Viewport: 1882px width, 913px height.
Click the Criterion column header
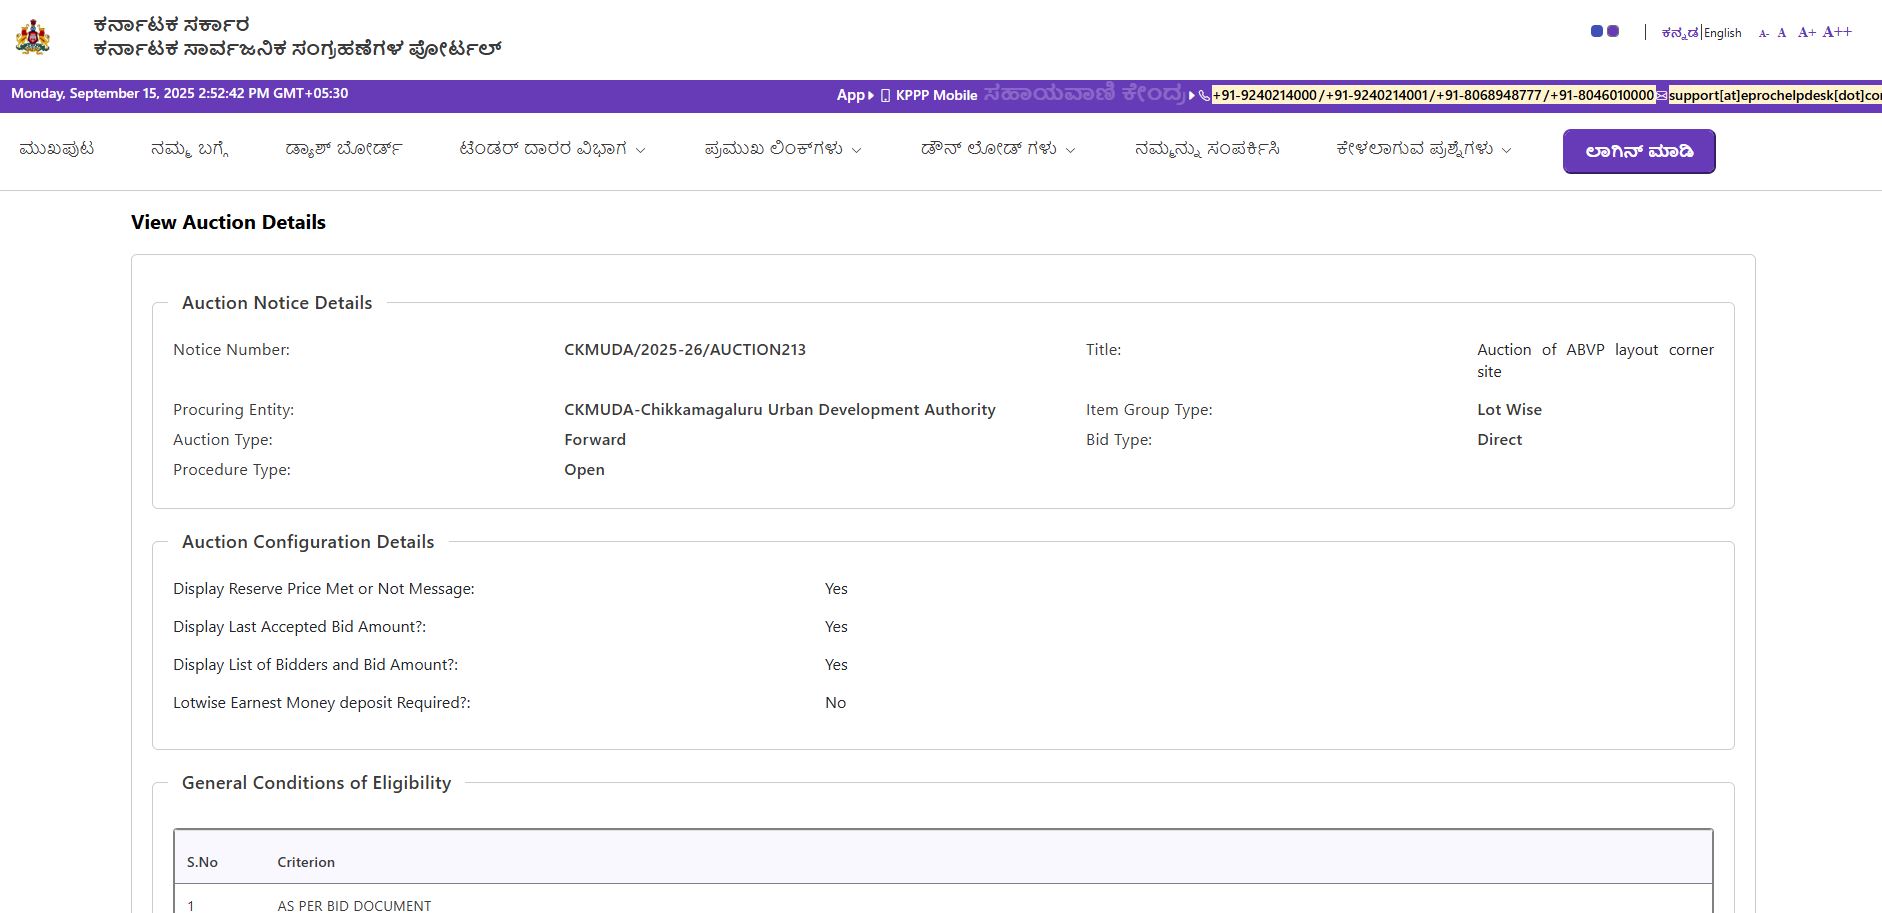point(306,862)
